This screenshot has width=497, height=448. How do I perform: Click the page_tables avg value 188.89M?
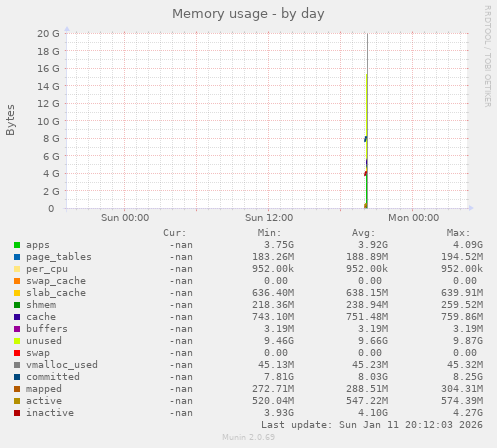[x=367, y=257]
